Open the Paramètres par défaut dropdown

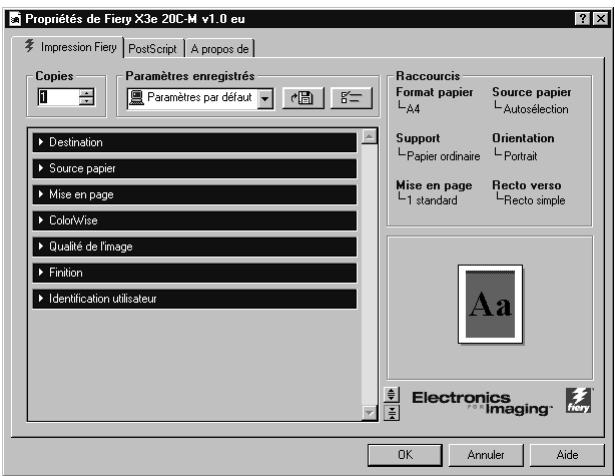click(265, 98)
